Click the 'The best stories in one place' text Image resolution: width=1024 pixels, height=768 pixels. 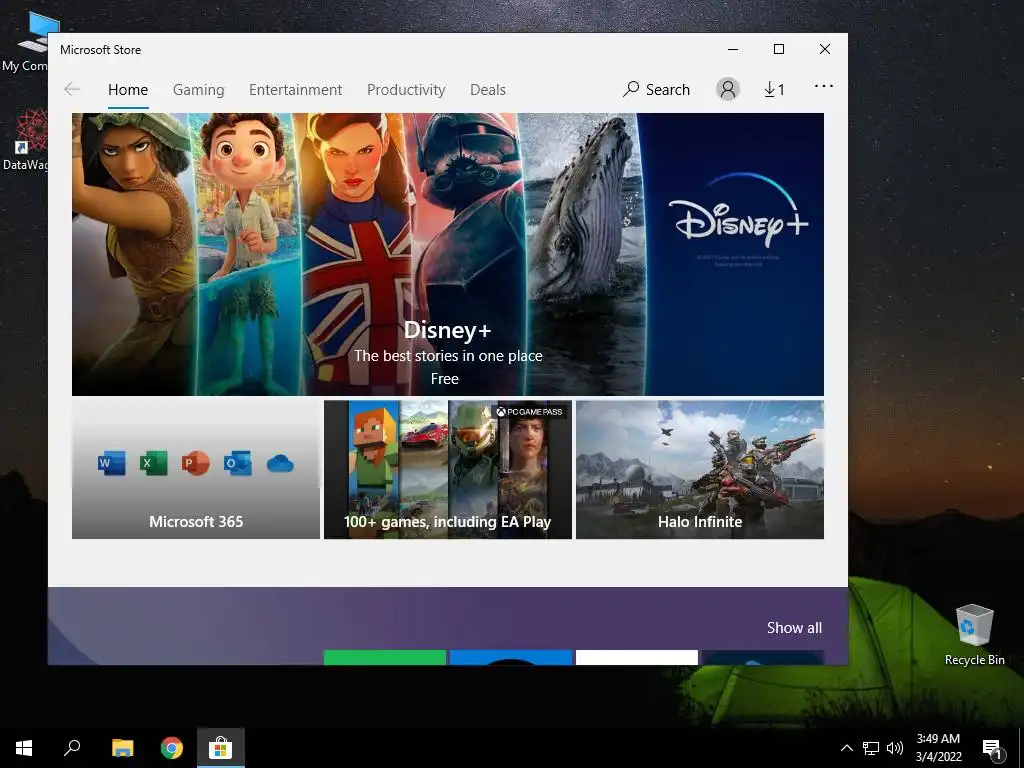[449, 356]
